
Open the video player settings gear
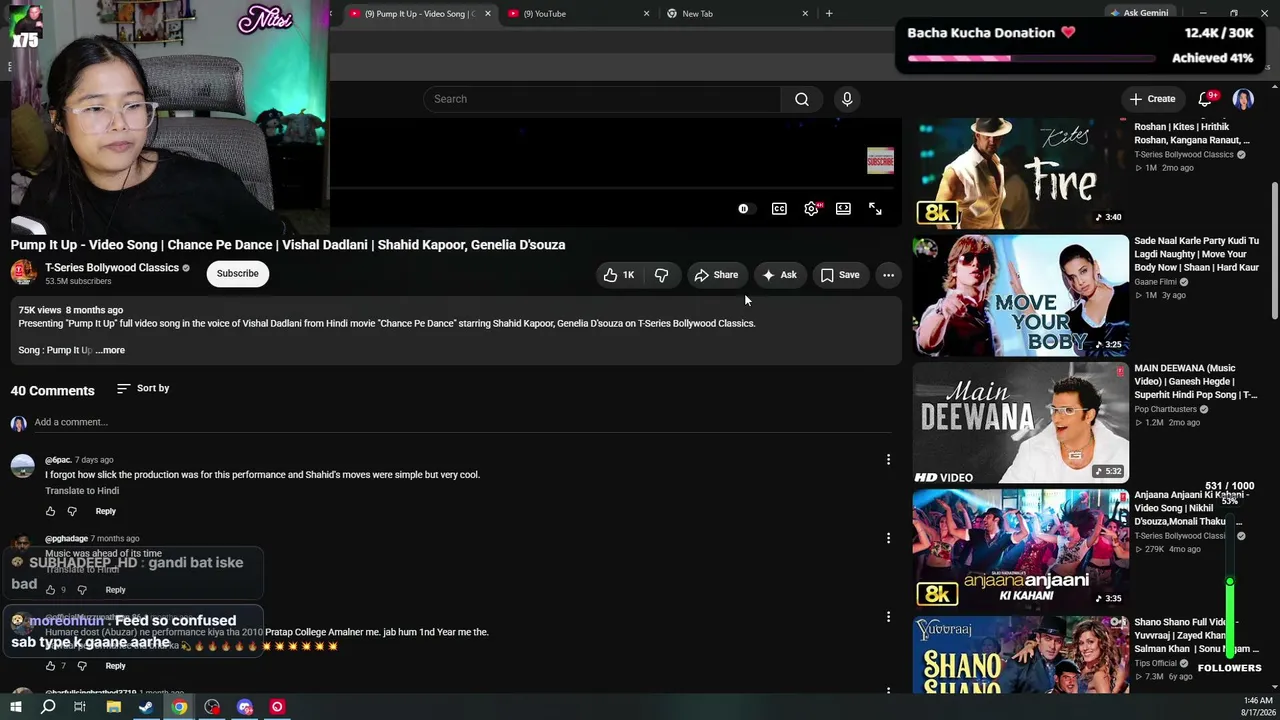pos(812,209)
